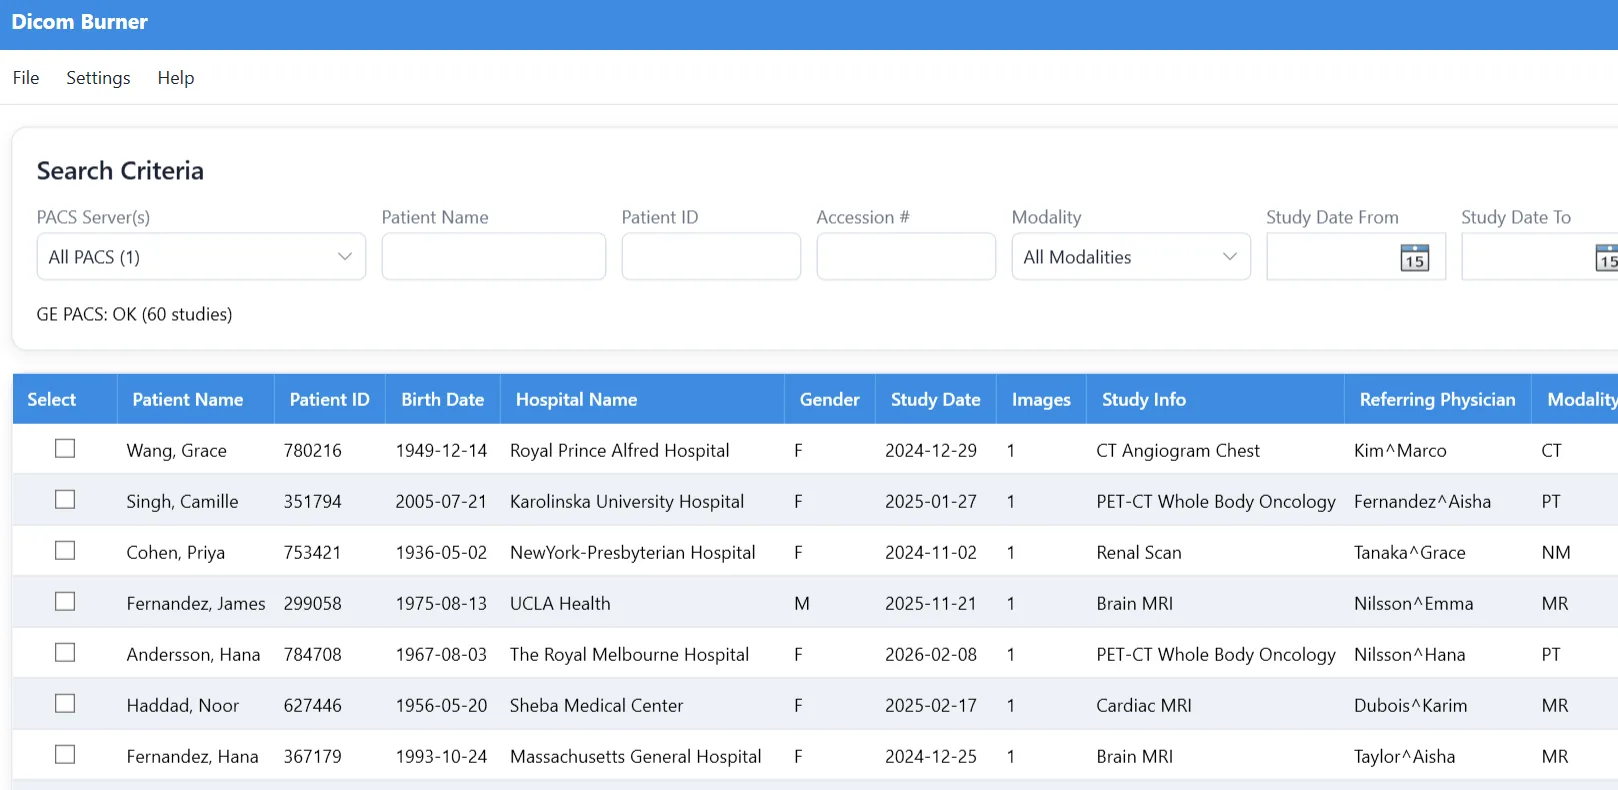Click the 'CT Angiogram Chest' study info

(1178, 451)
